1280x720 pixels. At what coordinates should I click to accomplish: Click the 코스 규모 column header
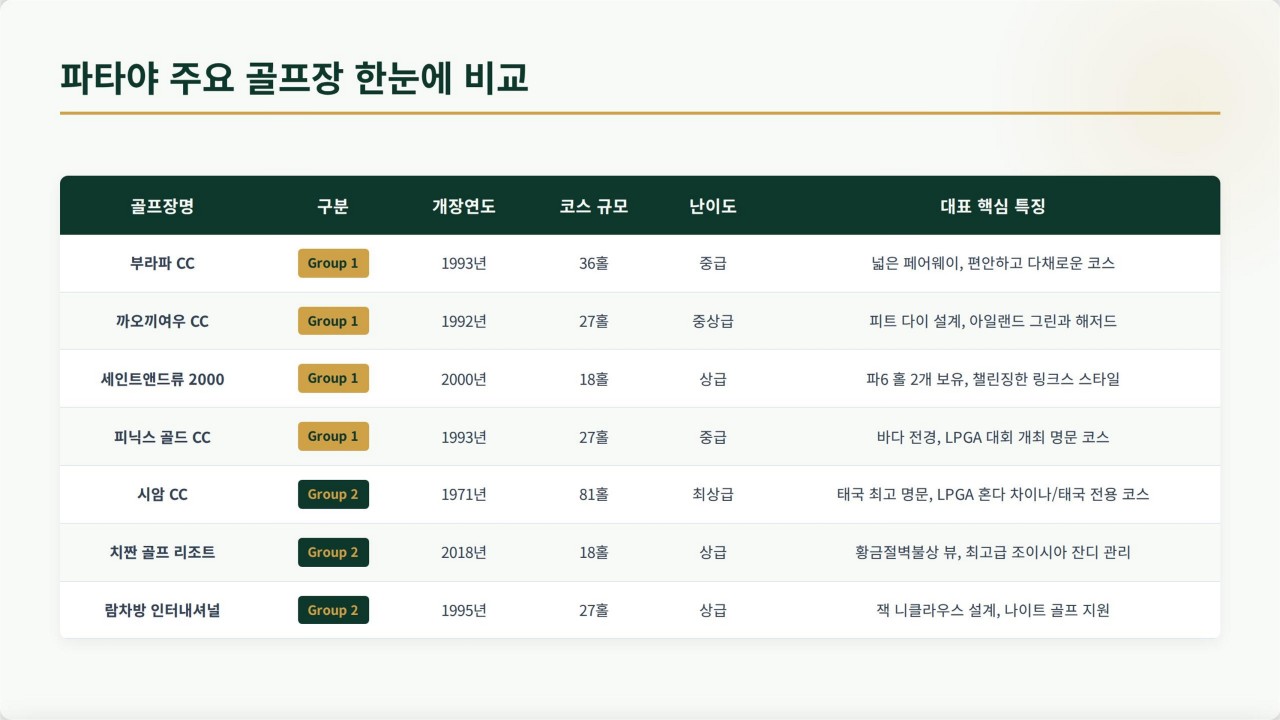click(x=594, y=207)
